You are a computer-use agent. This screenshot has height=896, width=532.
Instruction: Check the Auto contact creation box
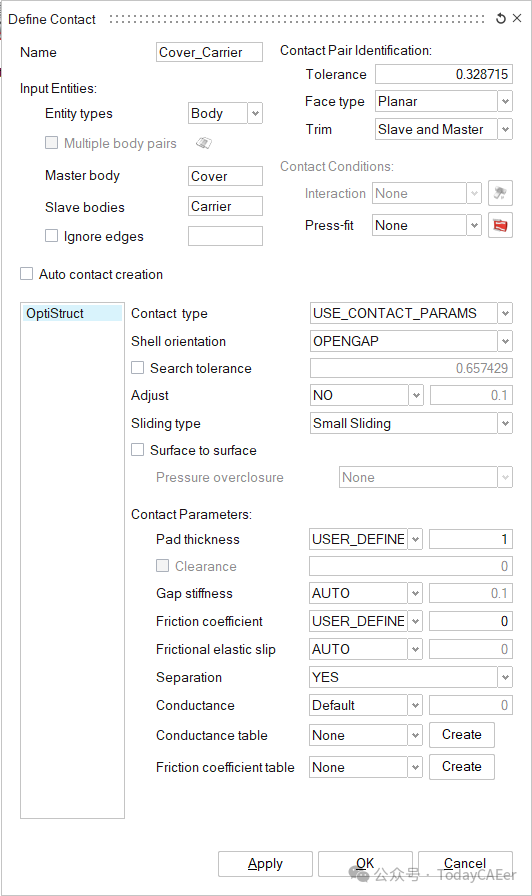tap(26, 274)
